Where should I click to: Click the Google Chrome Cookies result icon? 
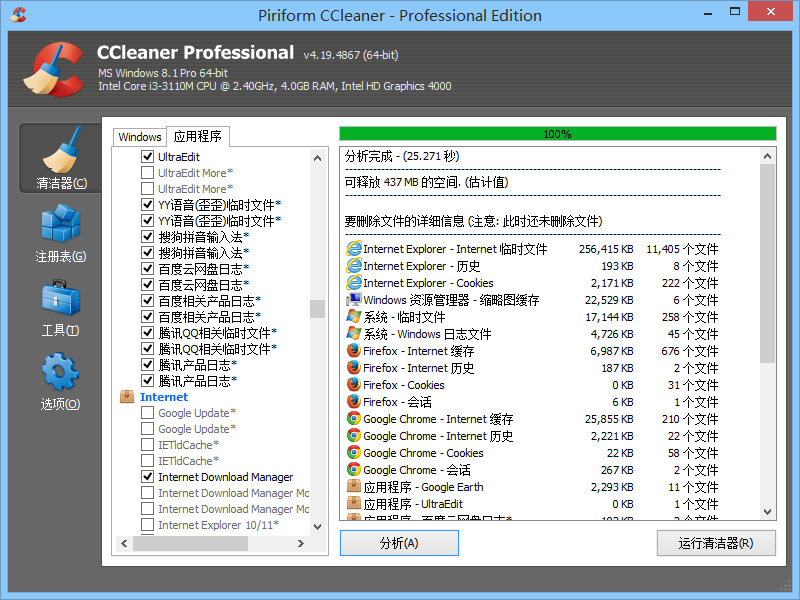point(353,453)
